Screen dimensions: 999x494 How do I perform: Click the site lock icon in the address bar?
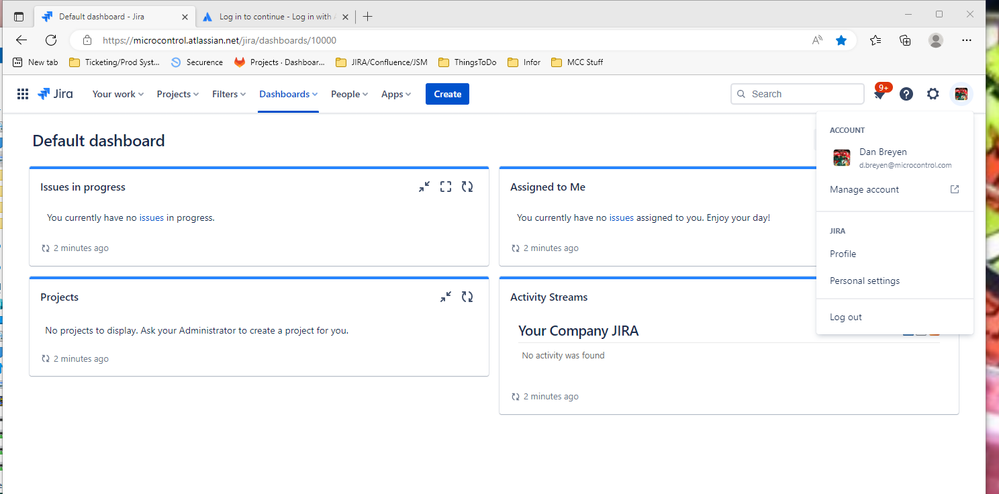[x=88, y=40]
